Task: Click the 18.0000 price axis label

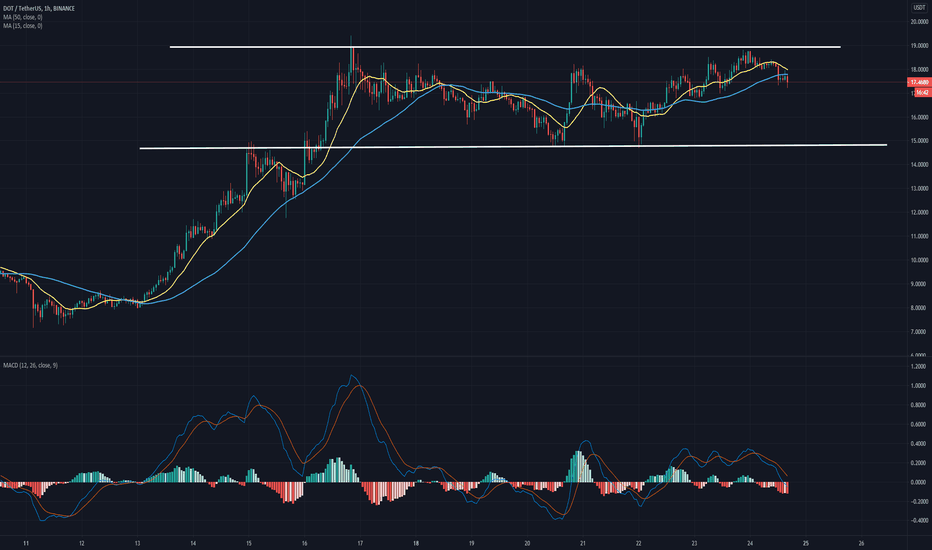Action: pyautogui.click(x=919, y=70)
